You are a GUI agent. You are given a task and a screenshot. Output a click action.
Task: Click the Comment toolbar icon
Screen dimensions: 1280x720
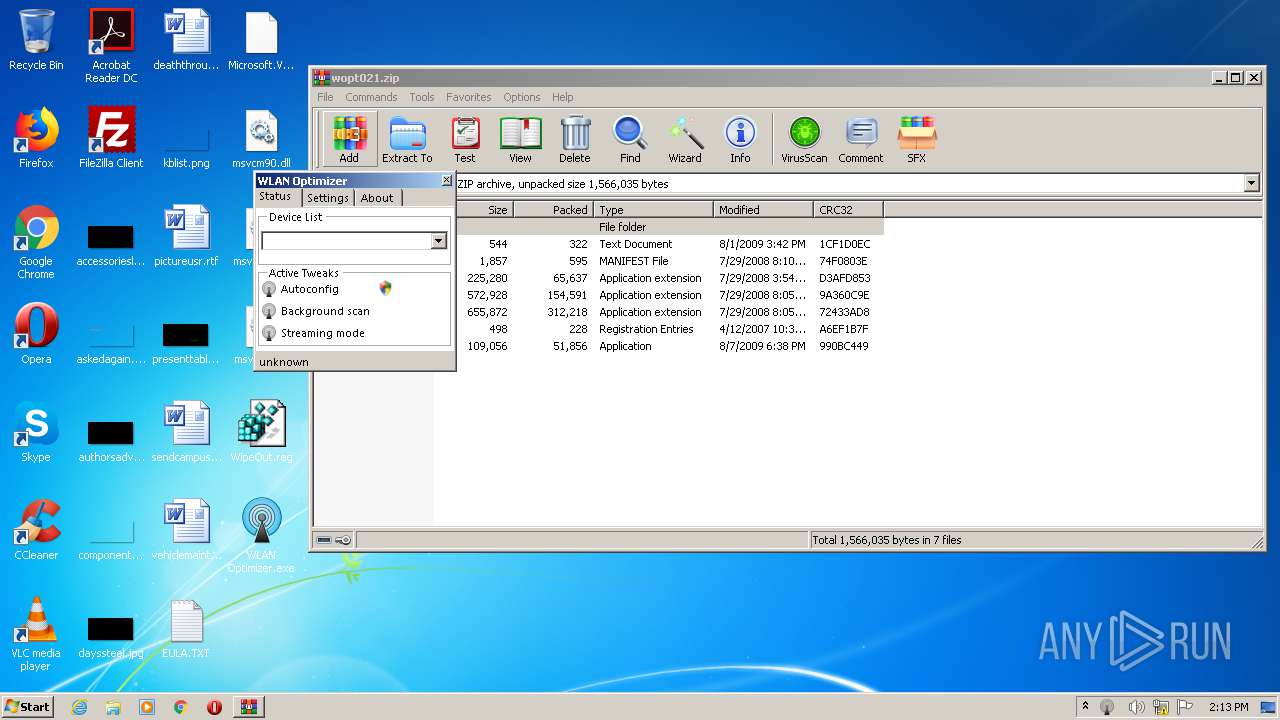[861, 139]
